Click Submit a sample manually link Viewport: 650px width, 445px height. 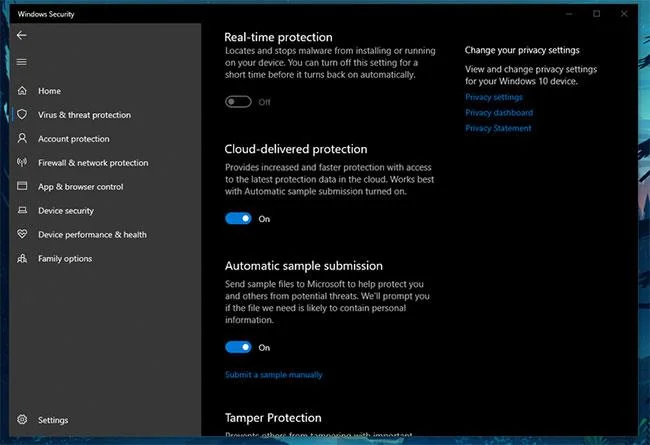click(274, 375)
